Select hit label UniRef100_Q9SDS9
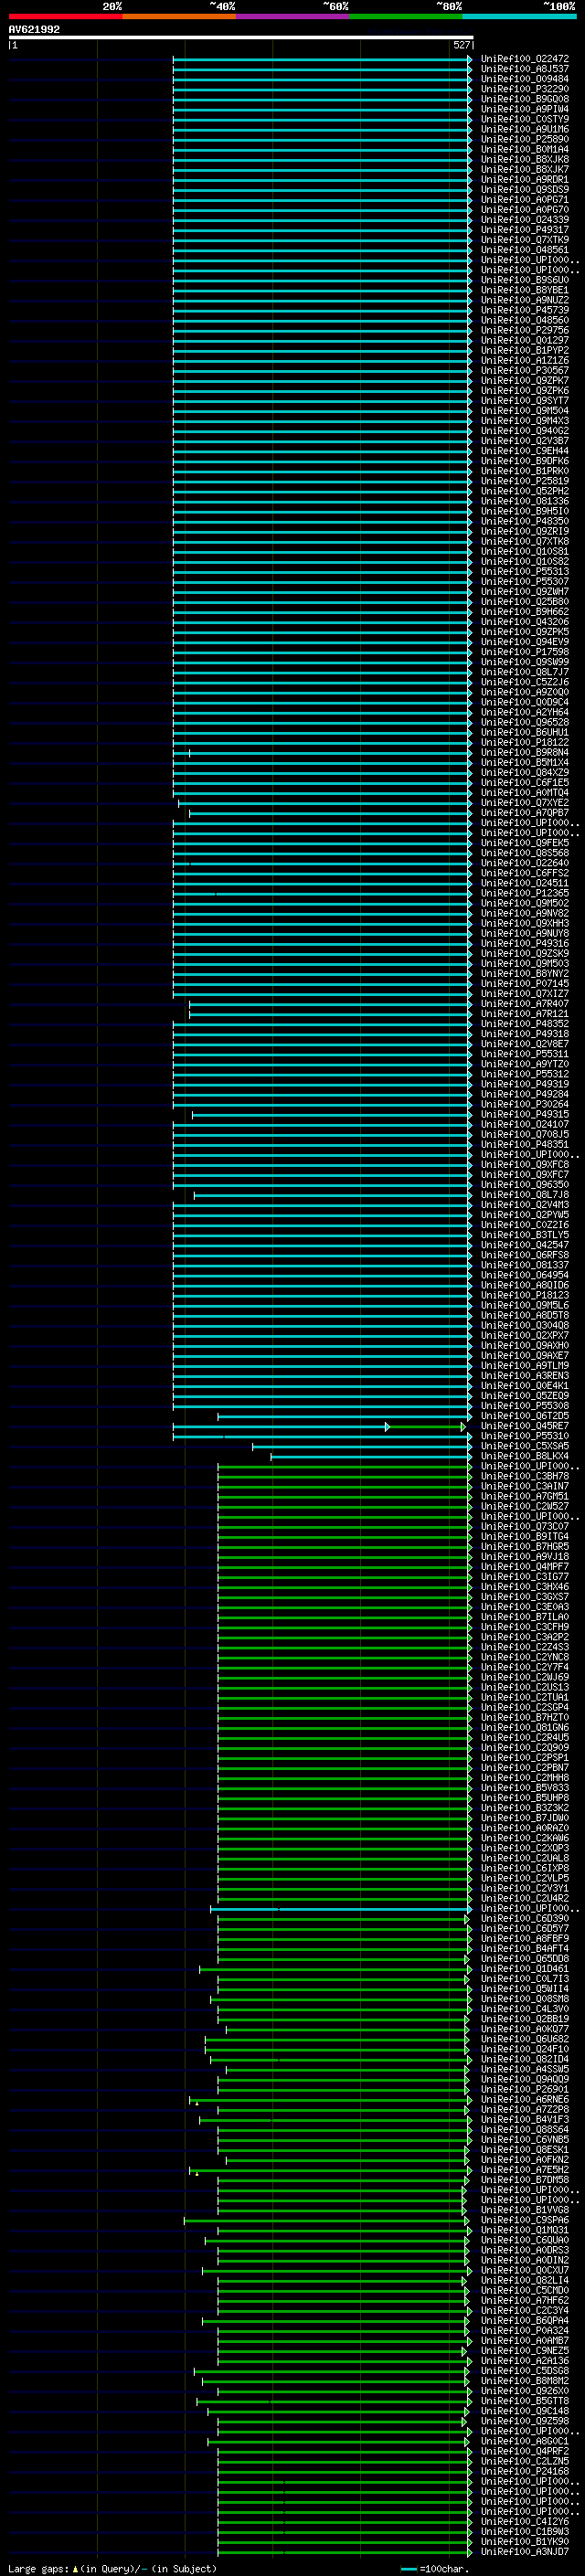The height and width of the screenshot is (2576, 585). 524,190
